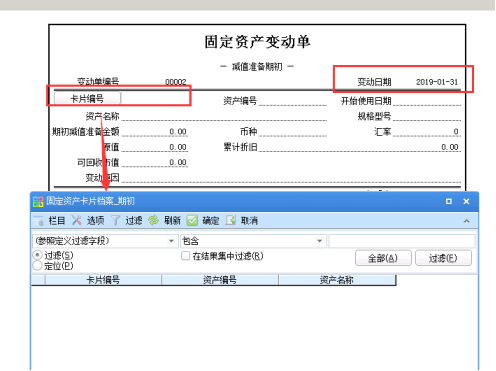496x371 pixels.
Task: Click the 过滤 toolbar label
Action: coord(134,221)
